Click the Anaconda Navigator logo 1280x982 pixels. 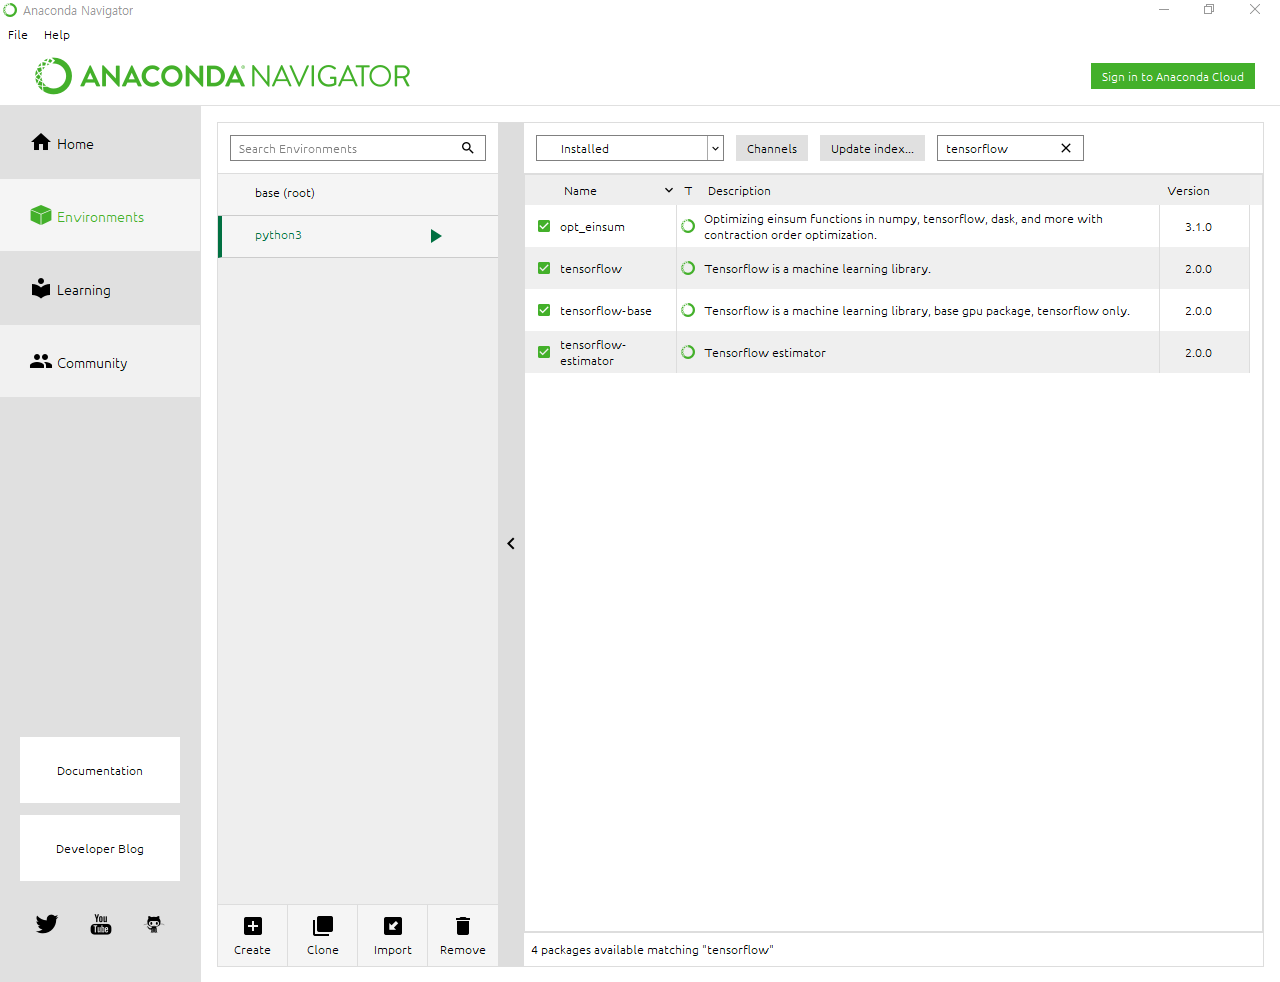coord(222,76)
